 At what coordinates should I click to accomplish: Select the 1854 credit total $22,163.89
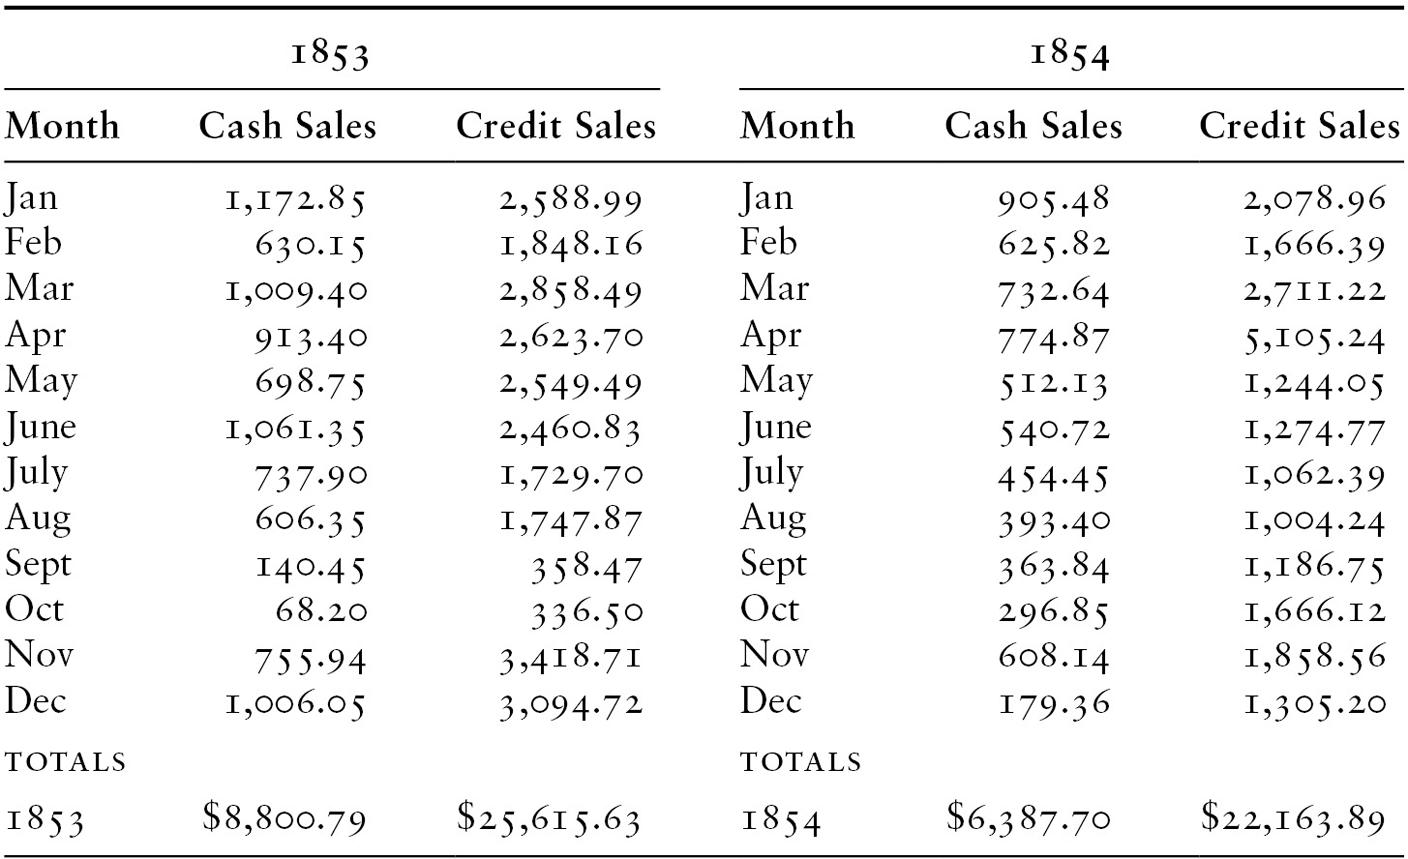pos(1293,820)
